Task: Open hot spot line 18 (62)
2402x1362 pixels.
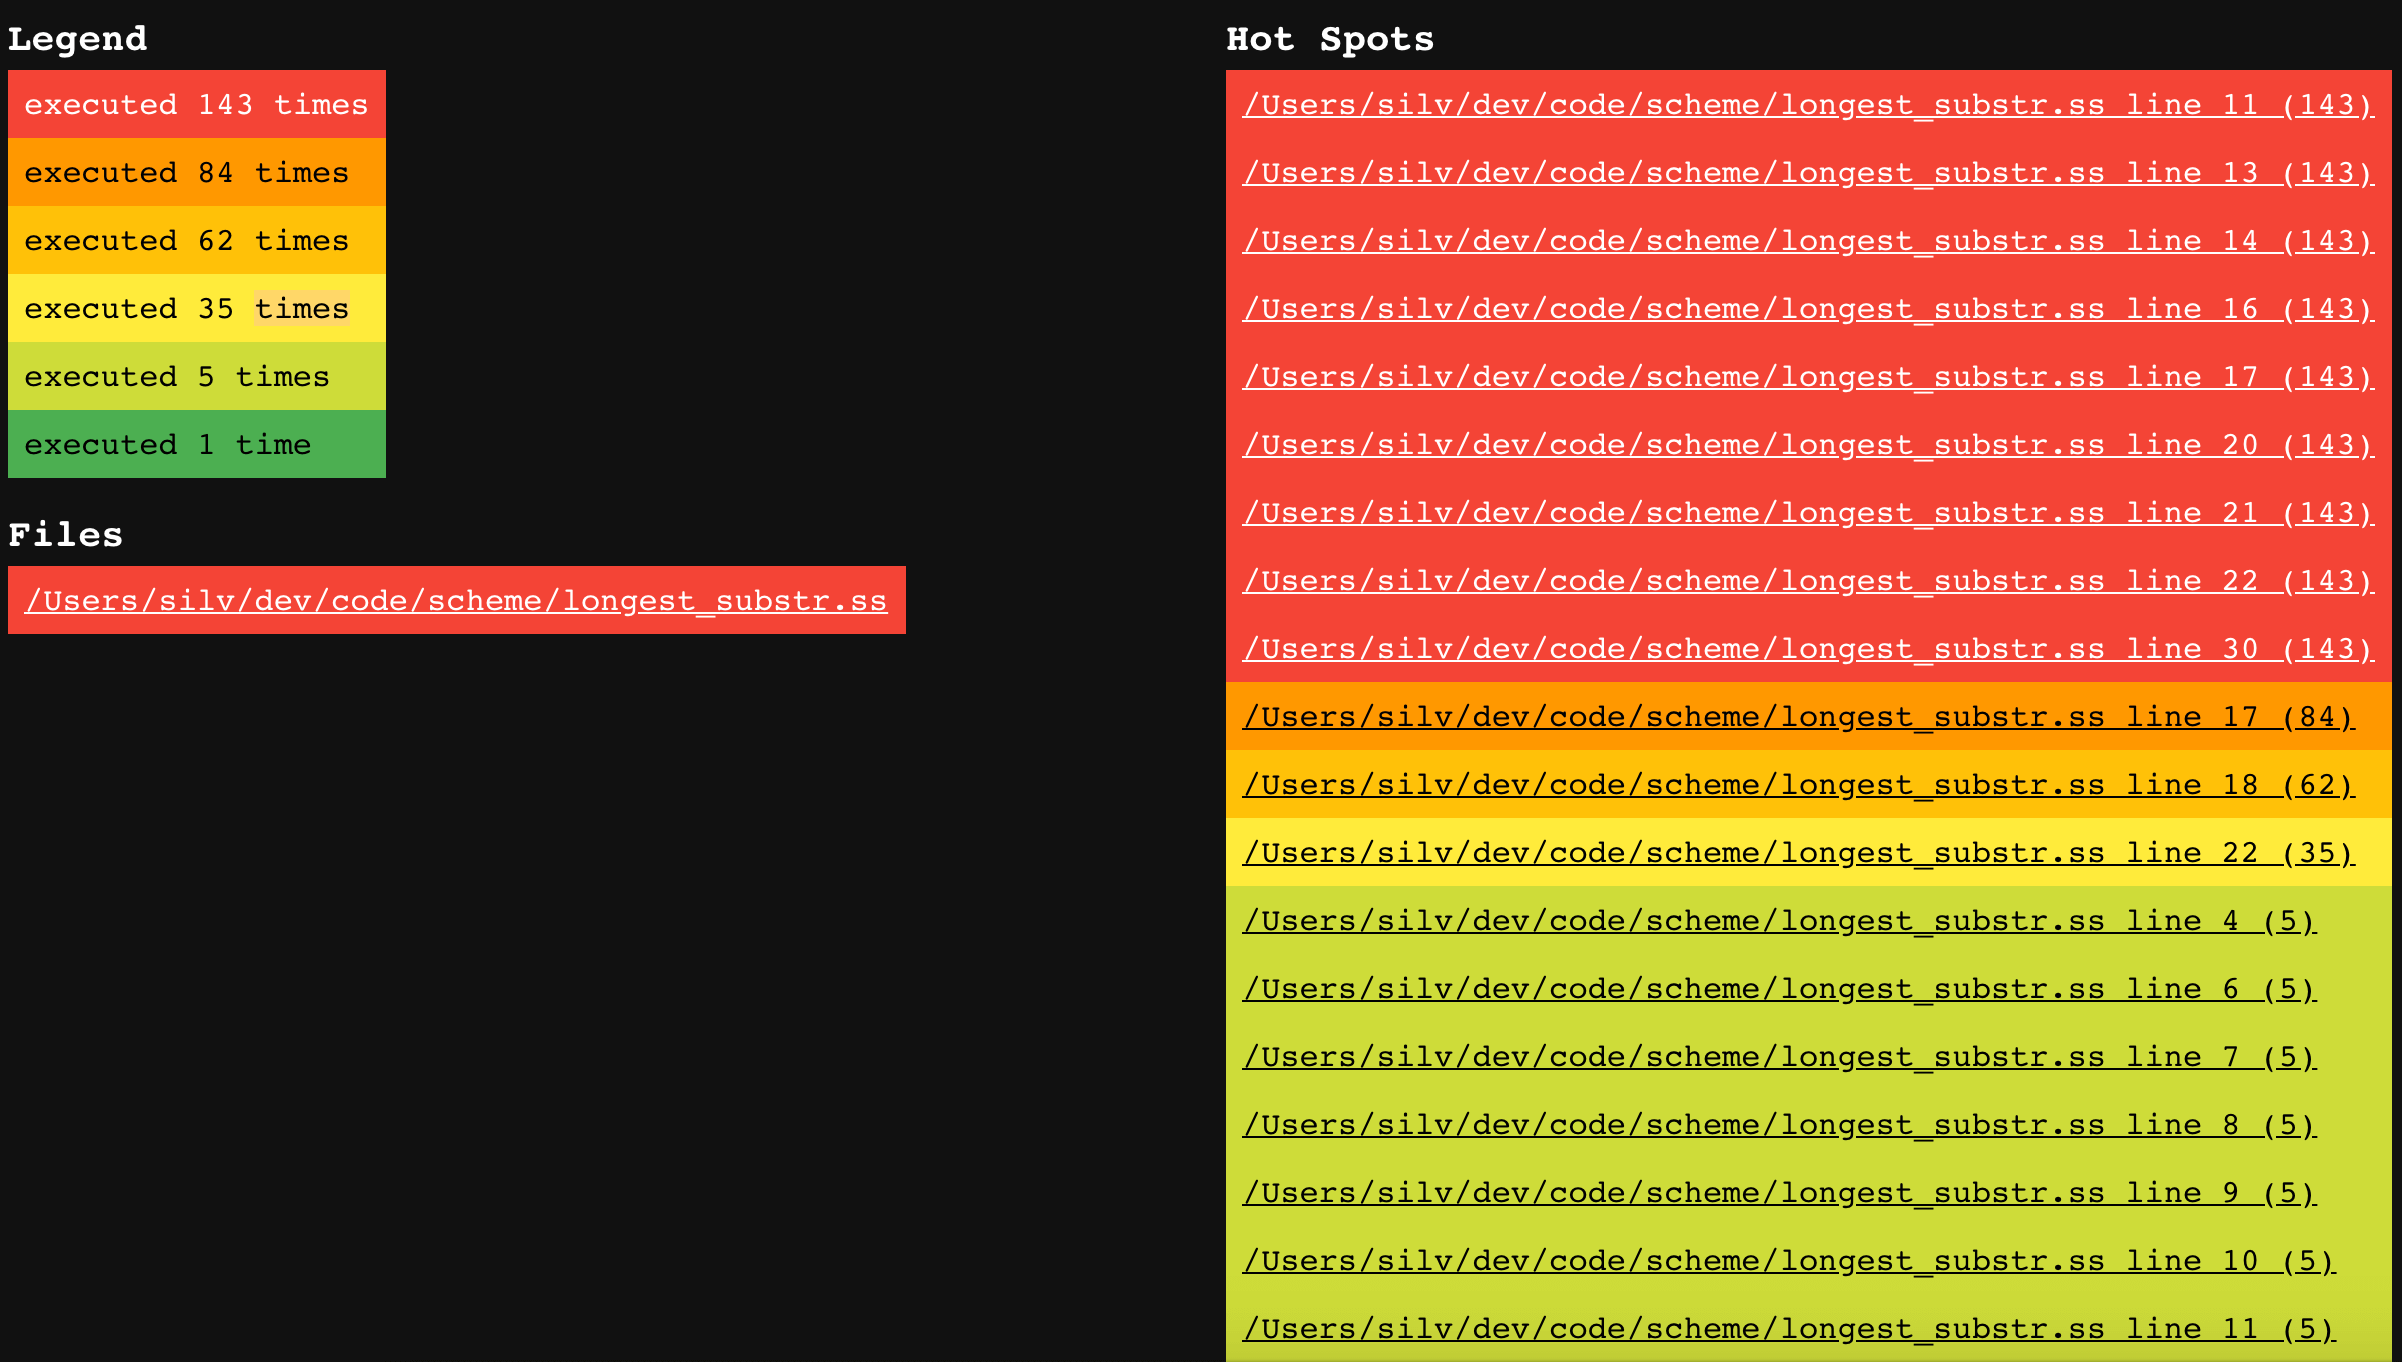Action: 1798,784
